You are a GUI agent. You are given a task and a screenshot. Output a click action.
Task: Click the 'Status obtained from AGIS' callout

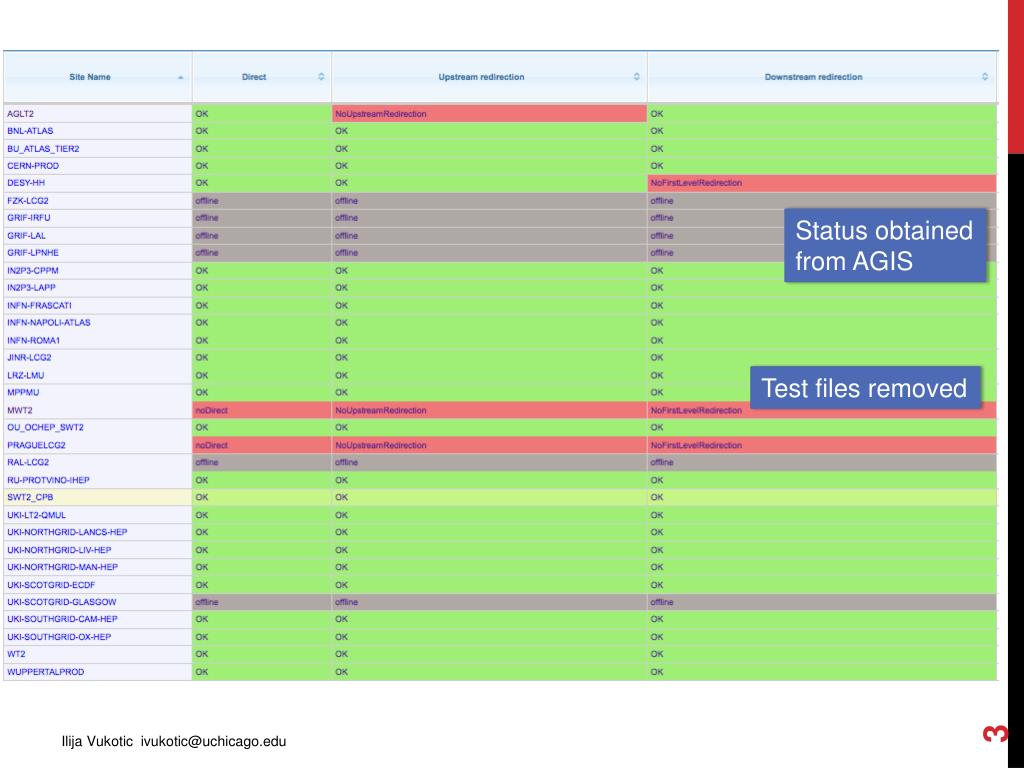point(885,246)
